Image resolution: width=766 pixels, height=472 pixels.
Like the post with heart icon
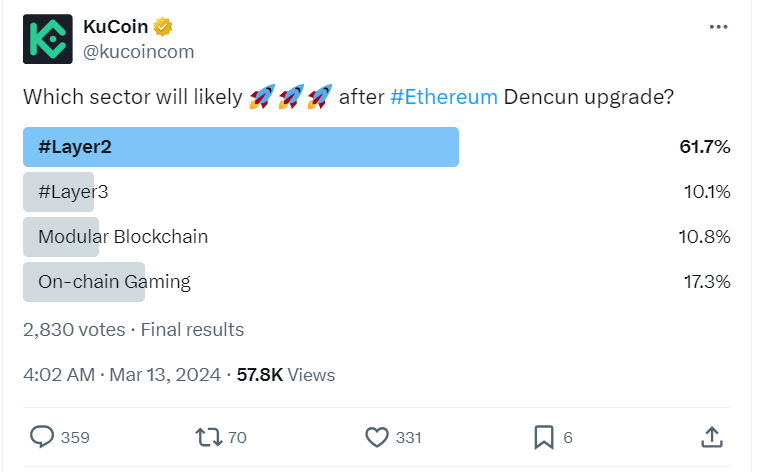pyautogui.click(x=376, y=437)
